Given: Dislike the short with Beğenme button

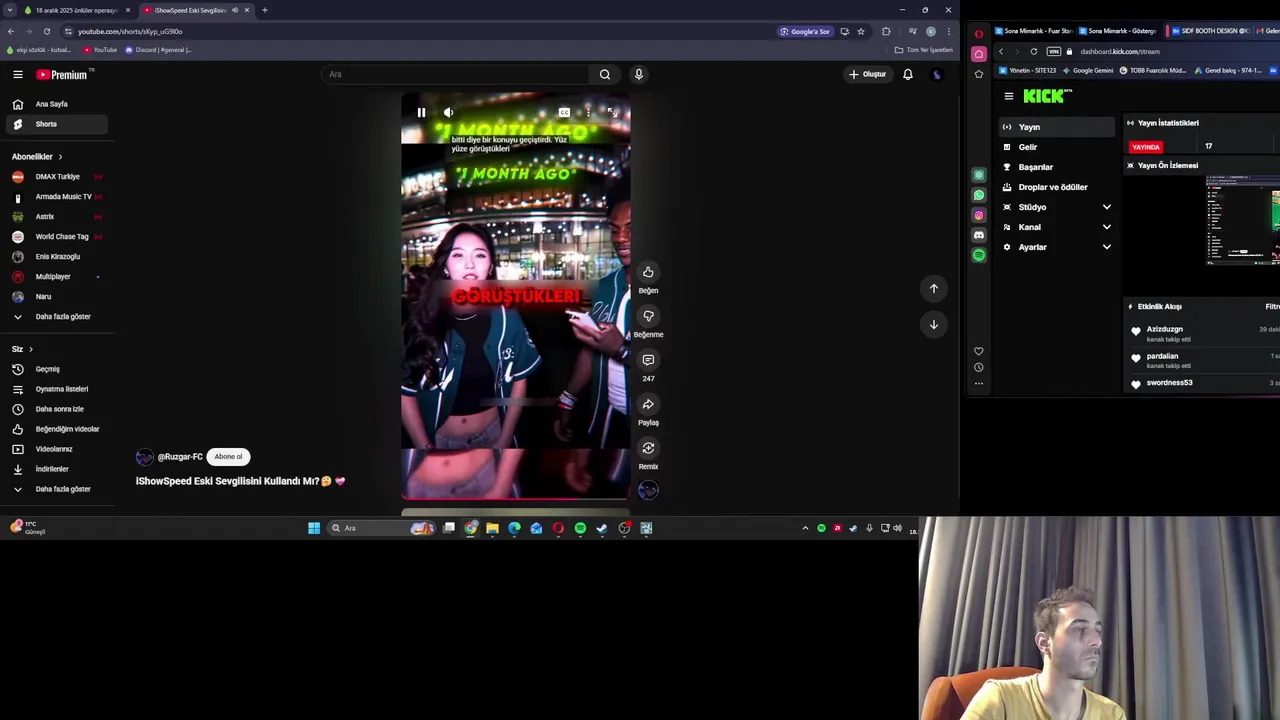Looking at the screenshot, I should click(648, 316).
